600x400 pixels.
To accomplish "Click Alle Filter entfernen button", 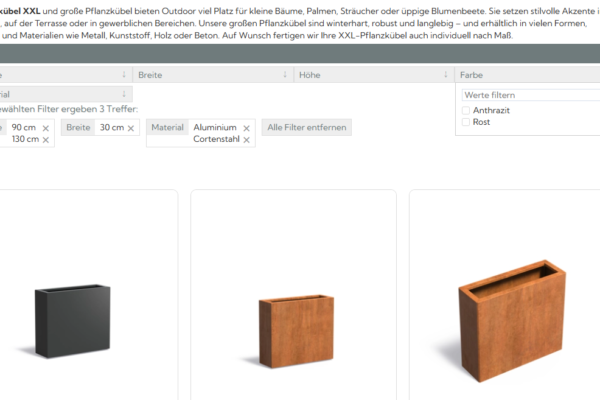I will click(x=306, y=128).
